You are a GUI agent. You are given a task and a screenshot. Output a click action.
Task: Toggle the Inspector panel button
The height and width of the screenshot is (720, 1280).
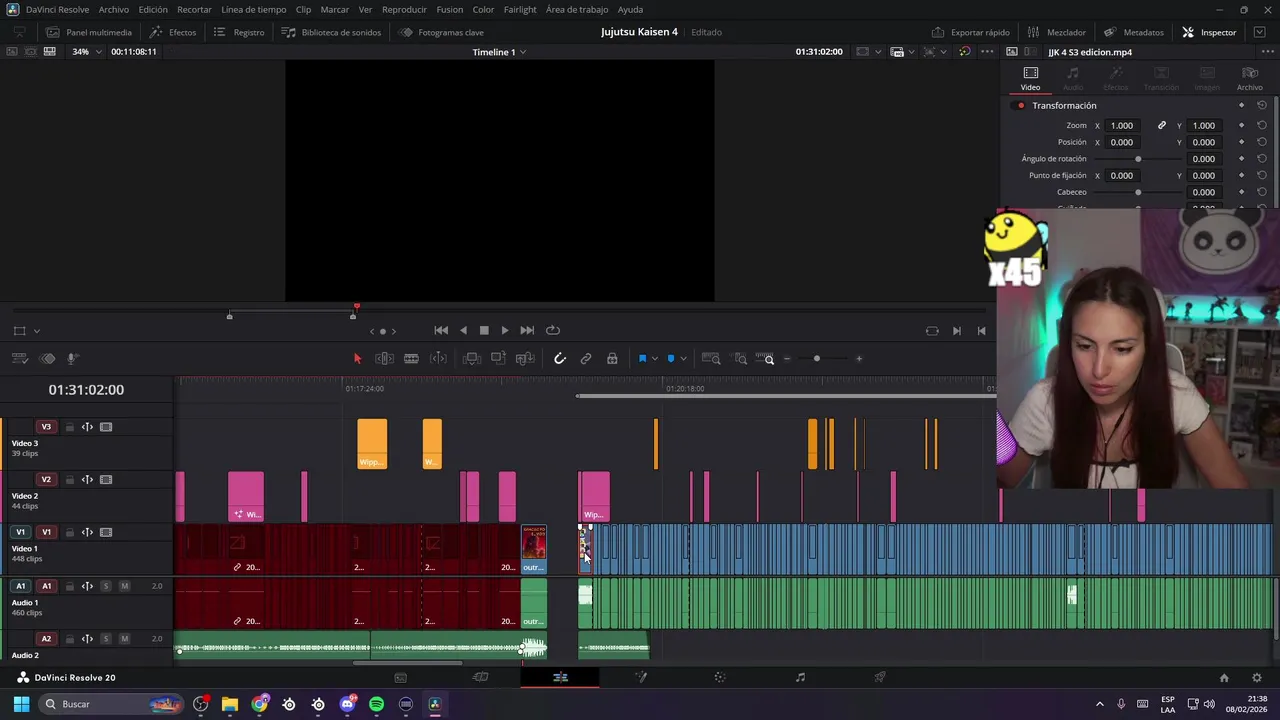coord(1209,32)
